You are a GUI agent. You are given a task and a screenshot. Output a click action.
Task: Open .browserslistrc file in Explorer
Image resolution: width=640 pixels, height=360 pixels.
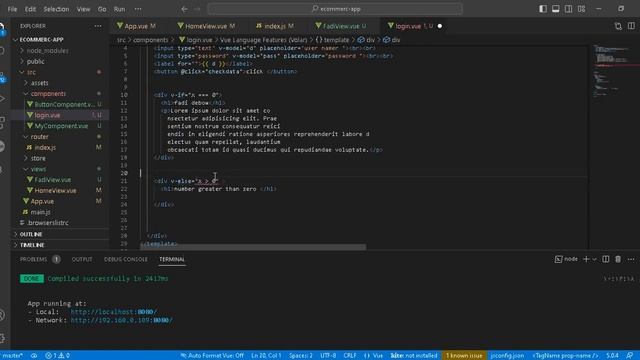click(48, 223)
